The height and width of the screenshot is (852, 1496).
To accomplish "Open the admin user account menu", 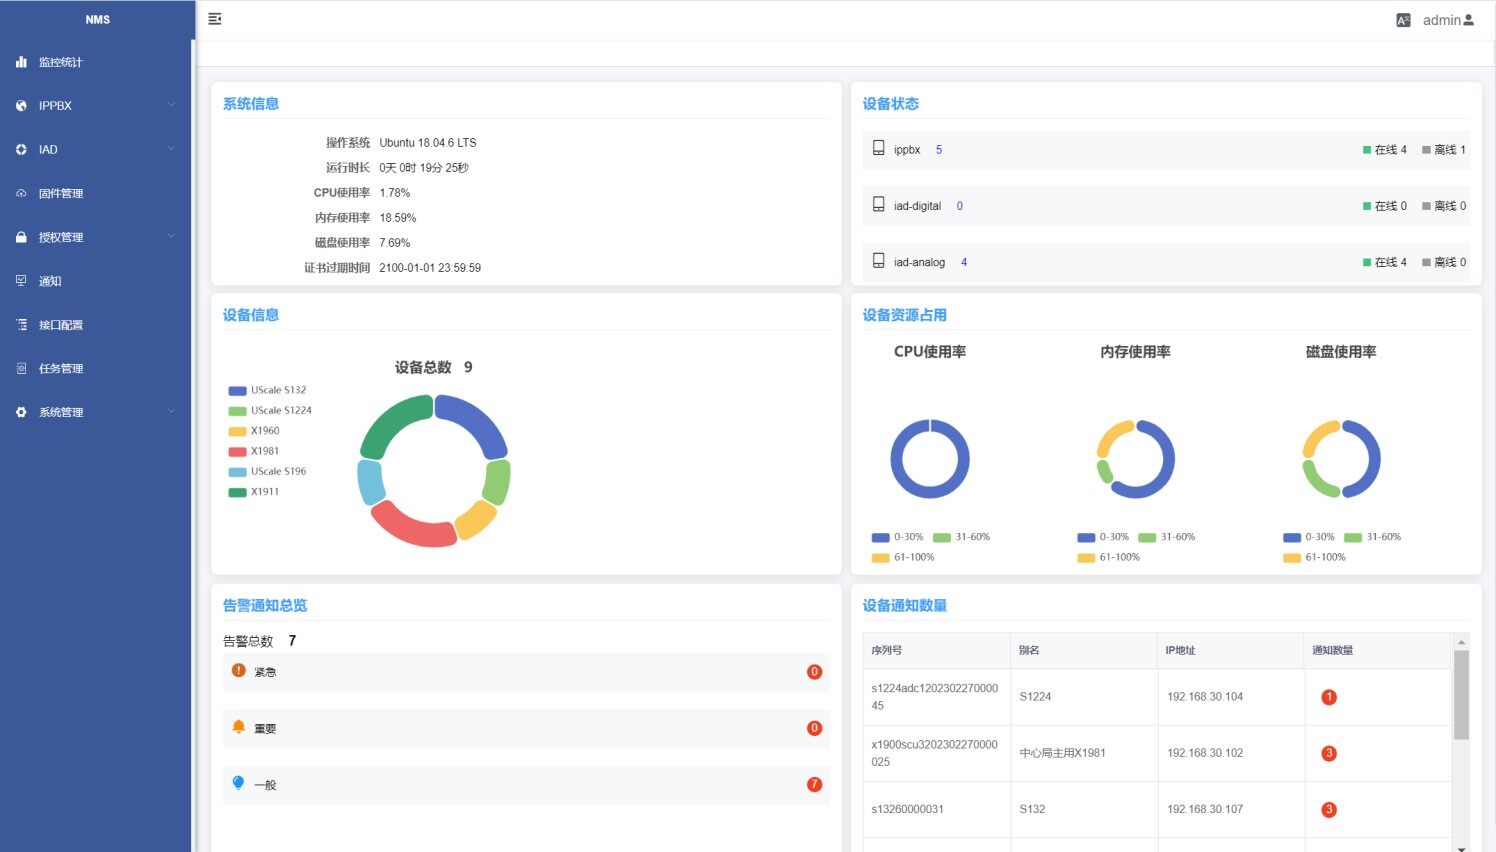I will click(1448, 20).
